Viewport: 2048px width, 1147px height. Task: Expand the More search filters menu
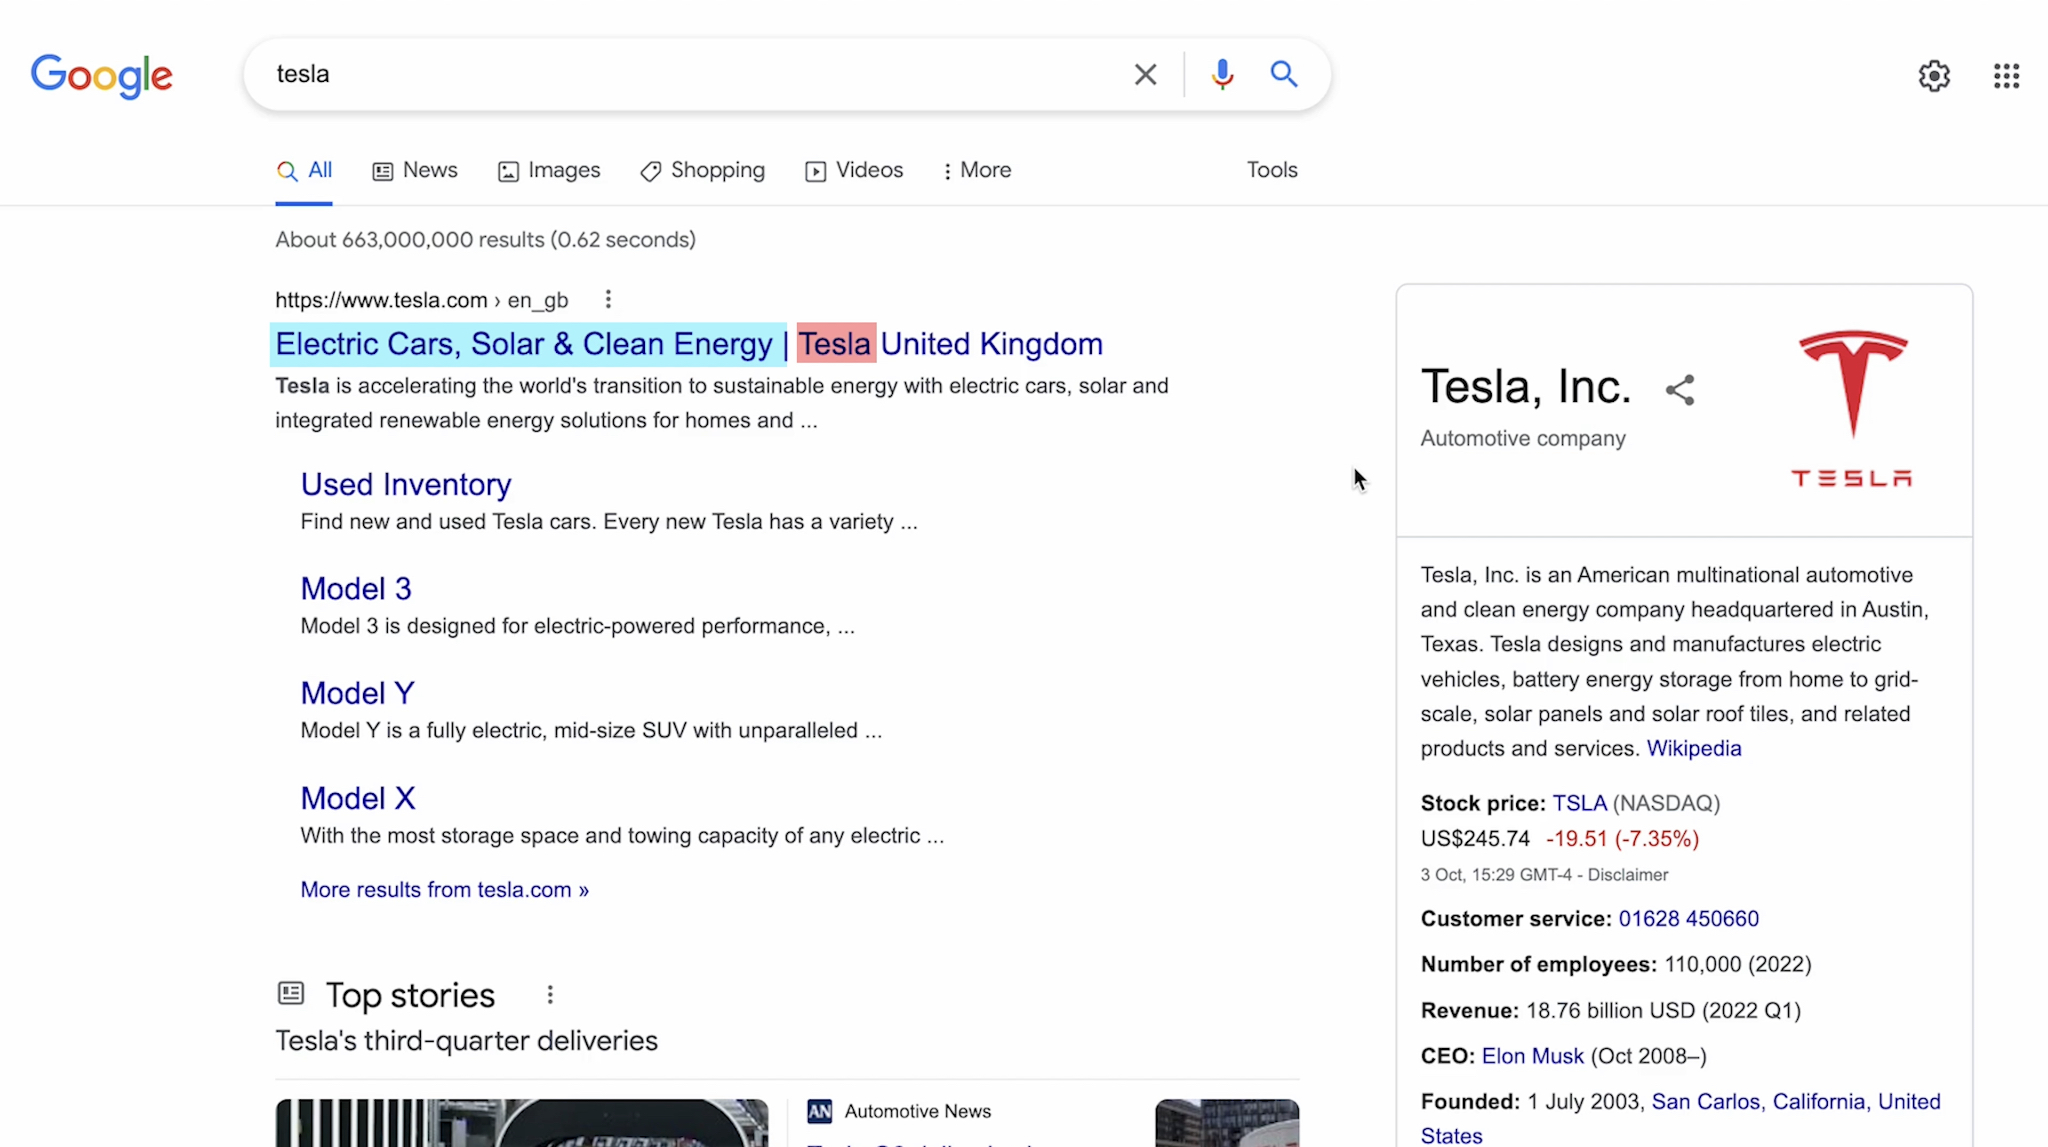point(976,171)
